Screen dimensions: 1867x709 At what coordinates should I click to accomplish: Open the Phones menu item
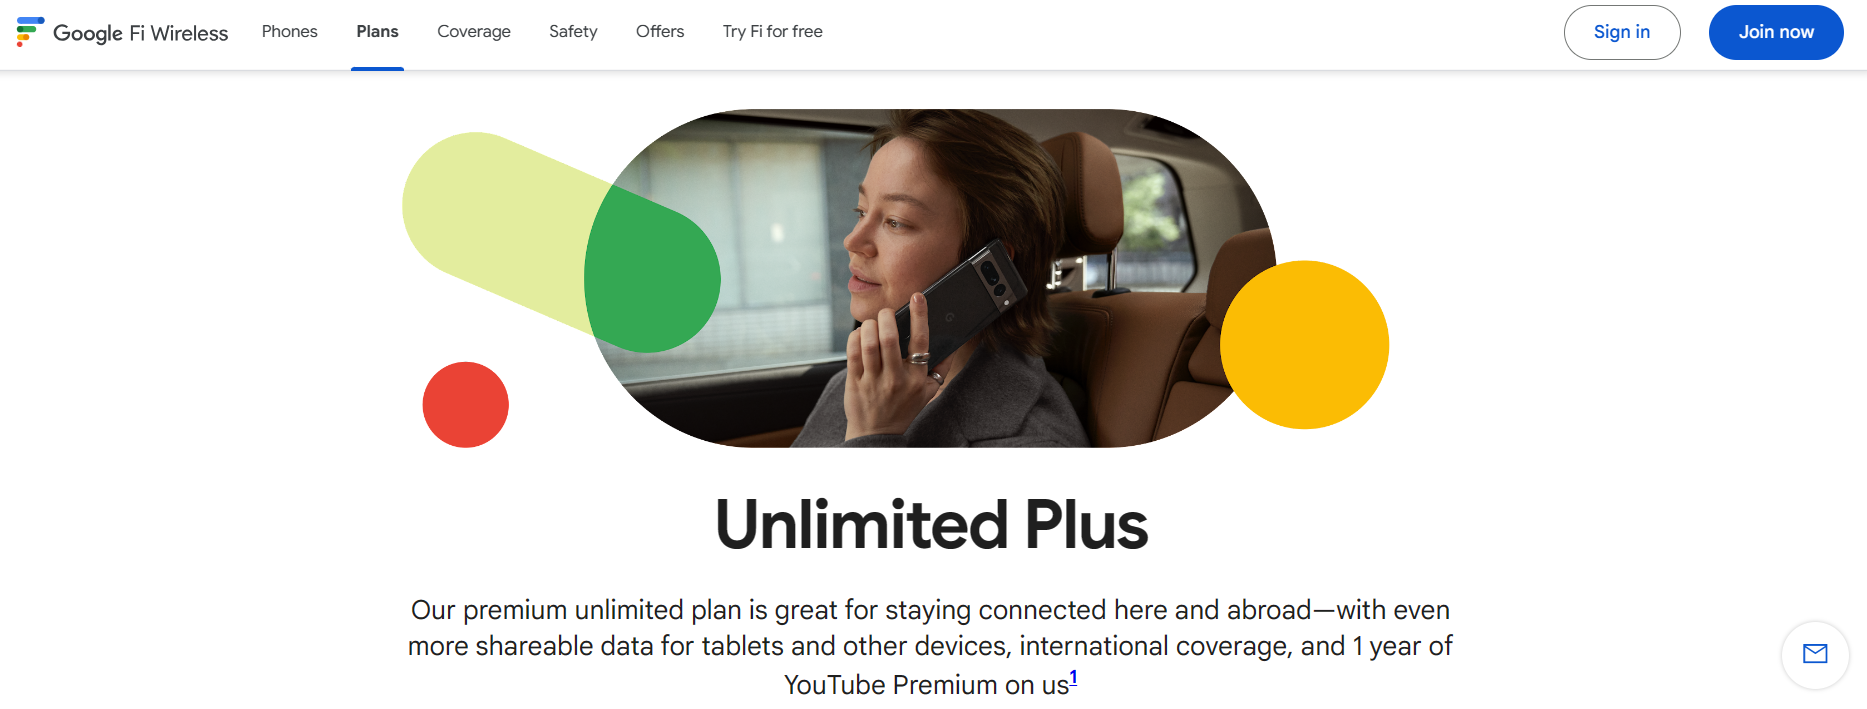point(290,32)
